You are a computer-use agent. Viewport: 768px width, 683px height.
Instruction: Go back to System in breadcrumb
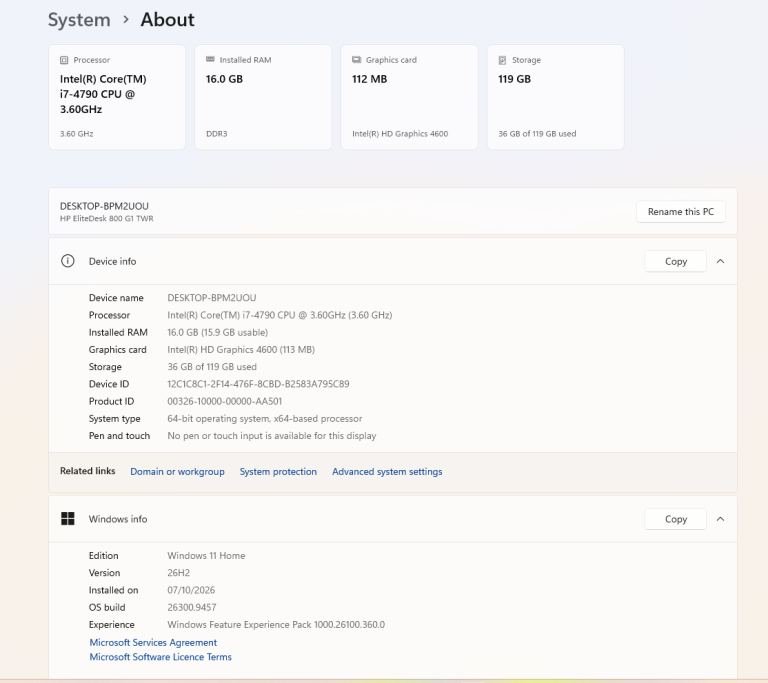pyautogui.click(x=79, y=20)
